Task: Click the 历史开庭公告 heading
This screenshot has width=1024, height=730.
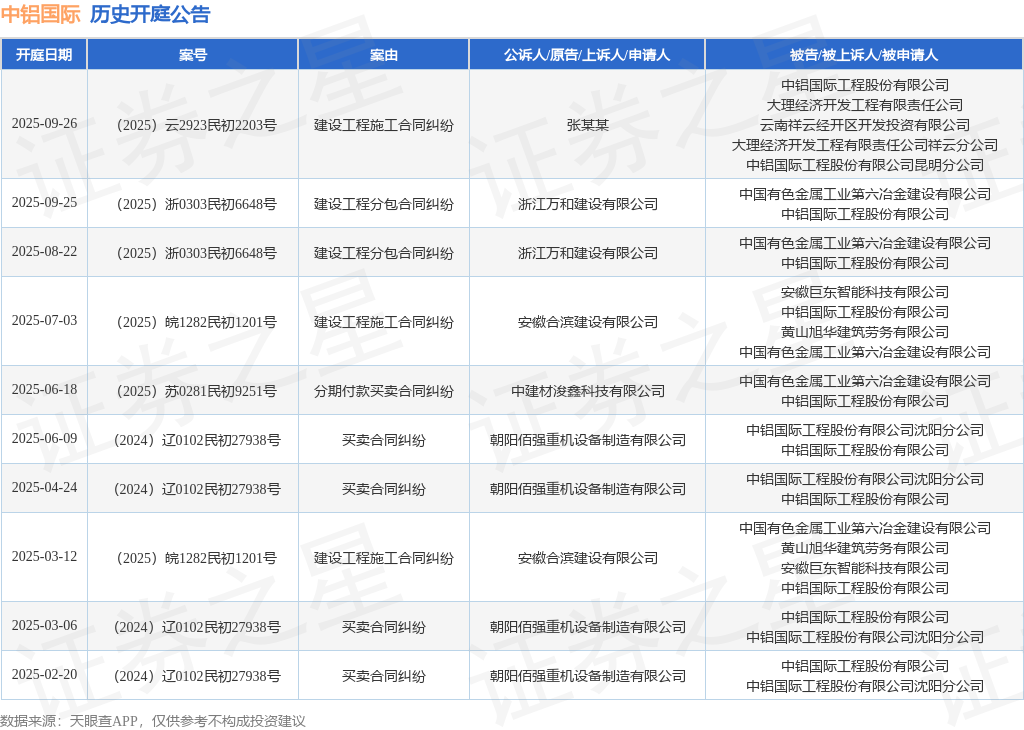Action: (150, 14)
